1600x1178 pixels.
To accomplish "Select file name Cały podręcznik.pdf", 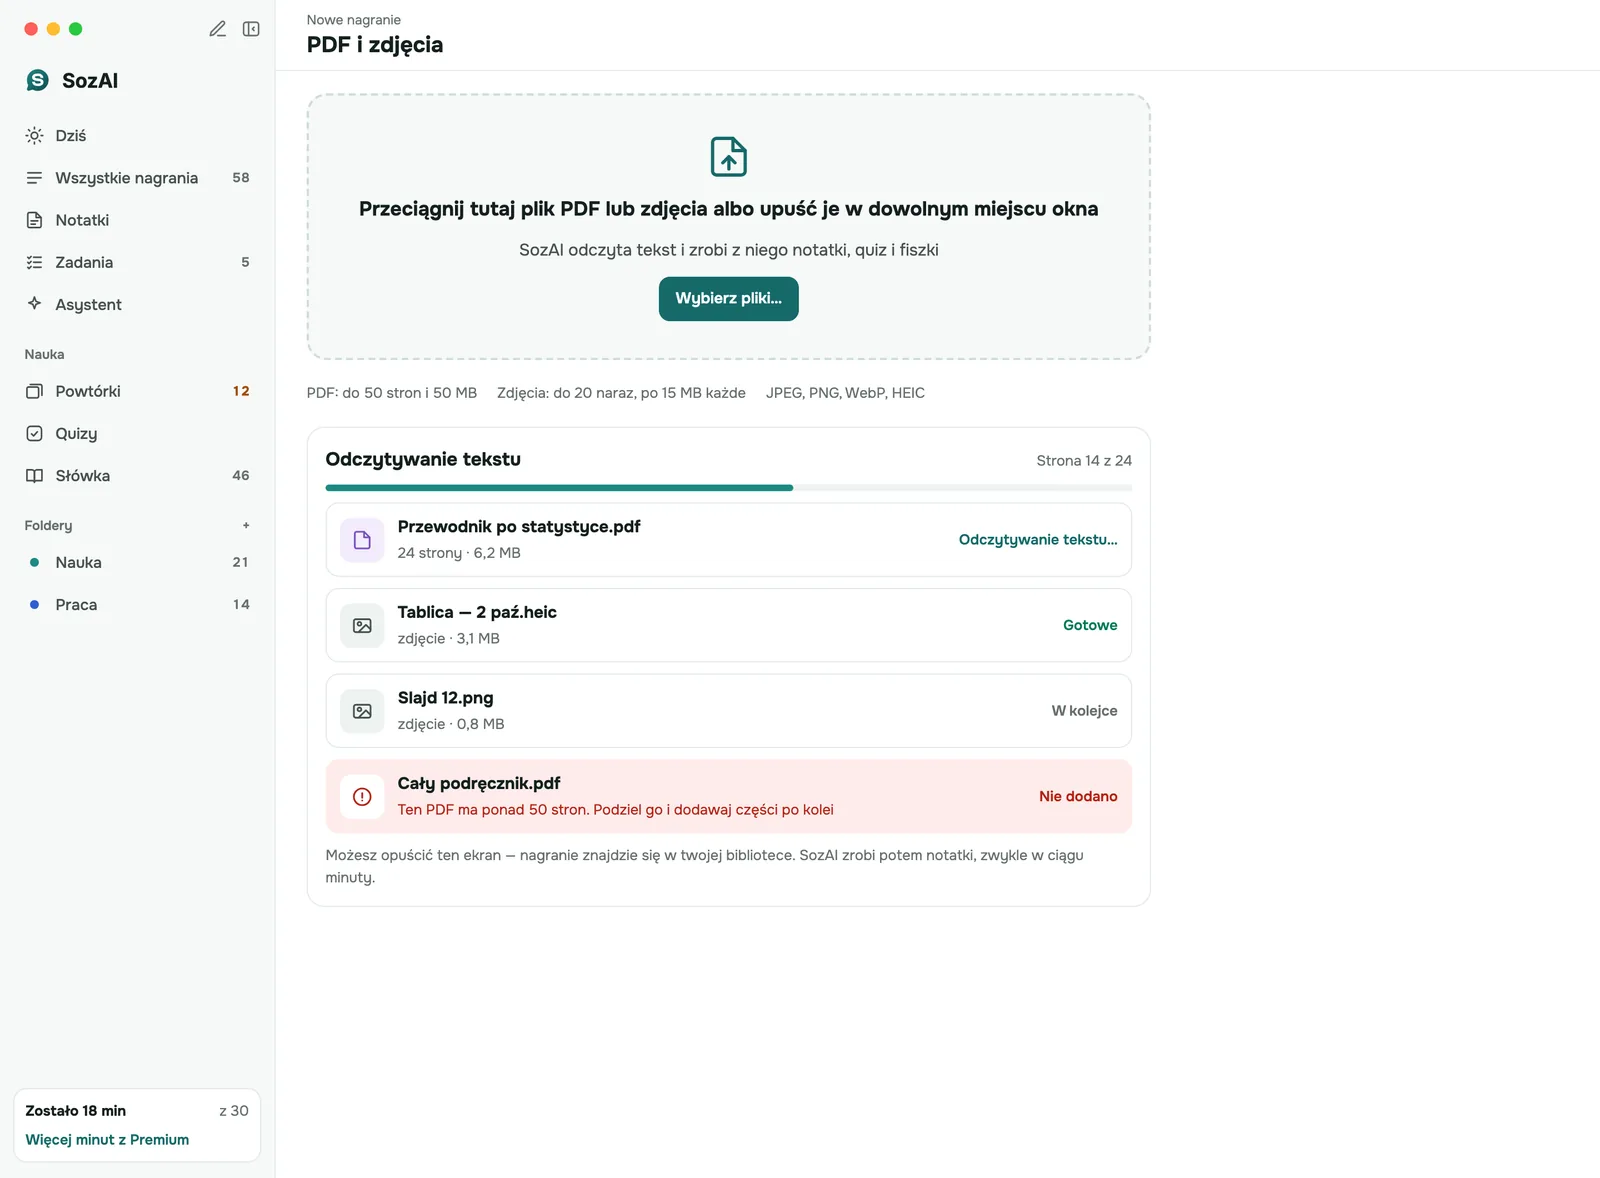I will click(479, 783).
